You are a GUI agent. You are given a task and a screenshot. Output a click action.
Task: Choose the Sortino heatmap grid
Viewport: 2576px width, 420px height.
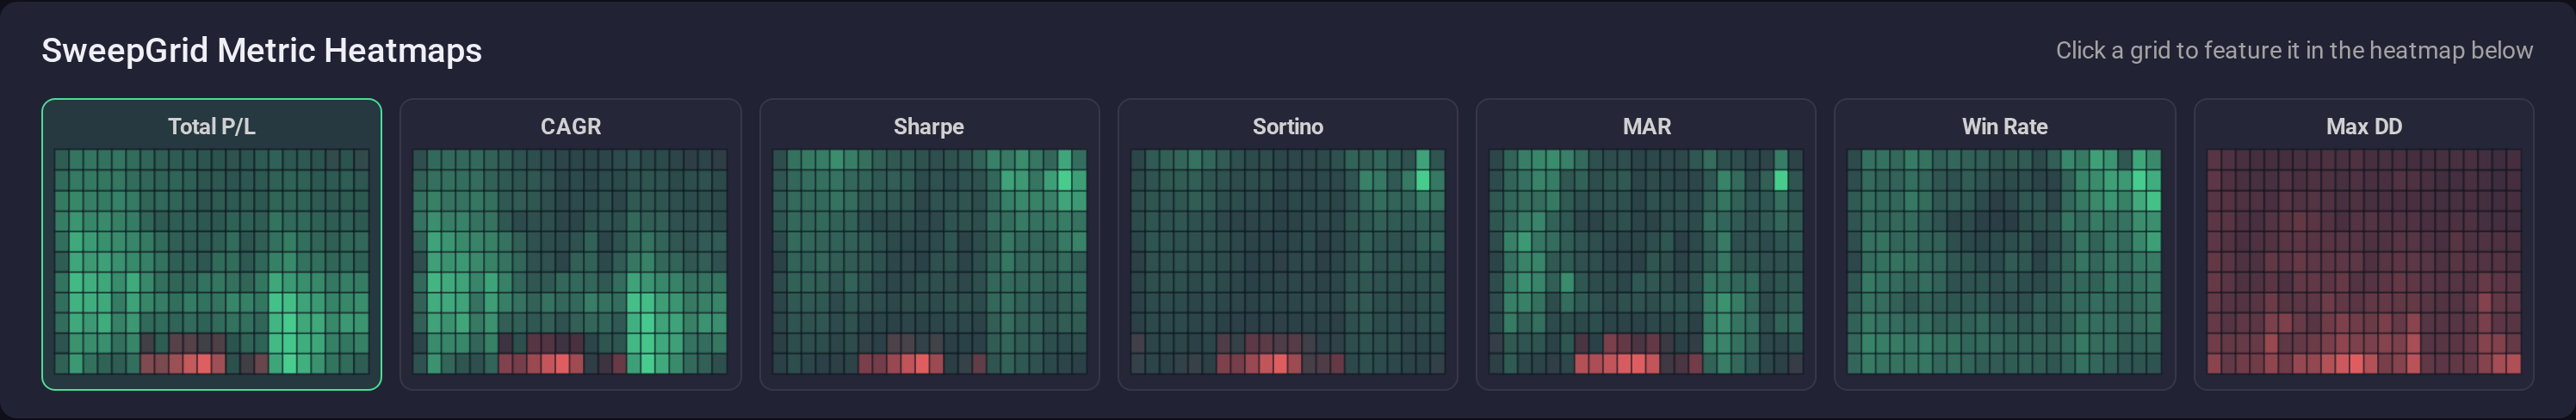(1287, 244)
